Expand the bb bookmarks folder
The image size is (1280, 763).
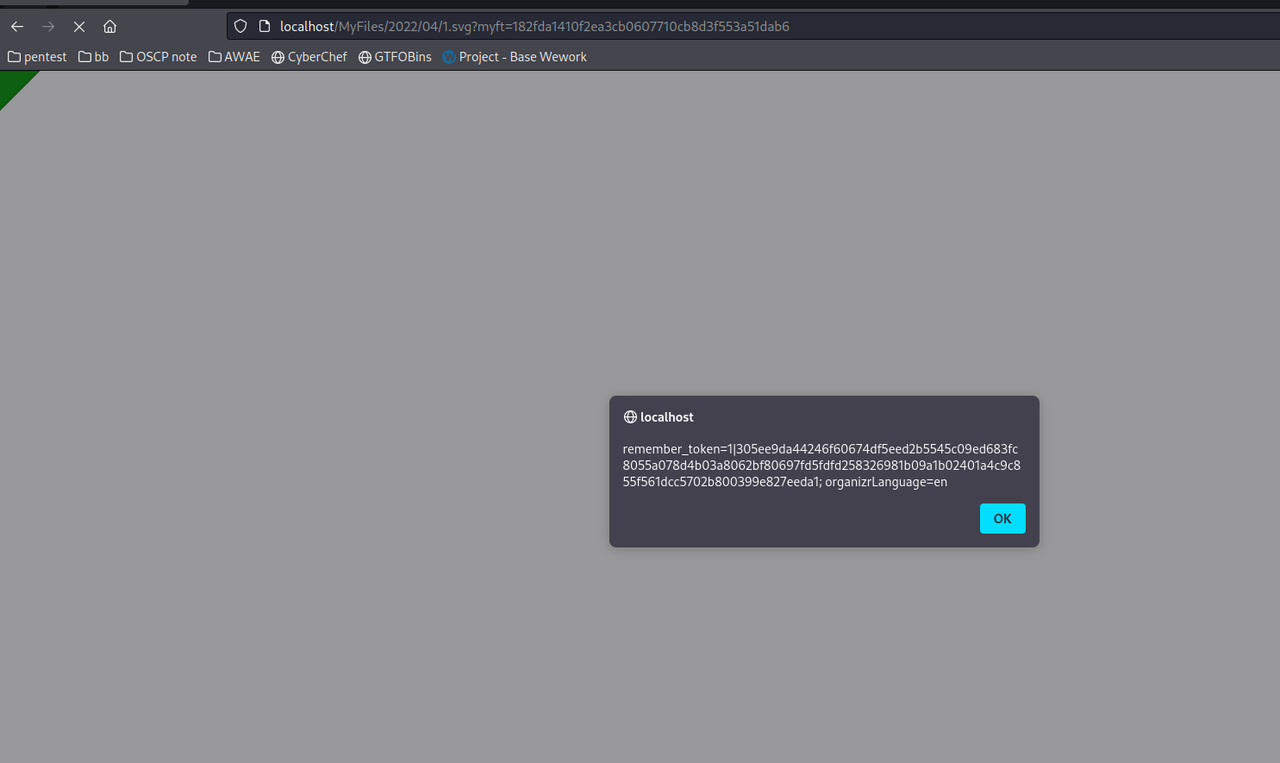coord(93,57)
